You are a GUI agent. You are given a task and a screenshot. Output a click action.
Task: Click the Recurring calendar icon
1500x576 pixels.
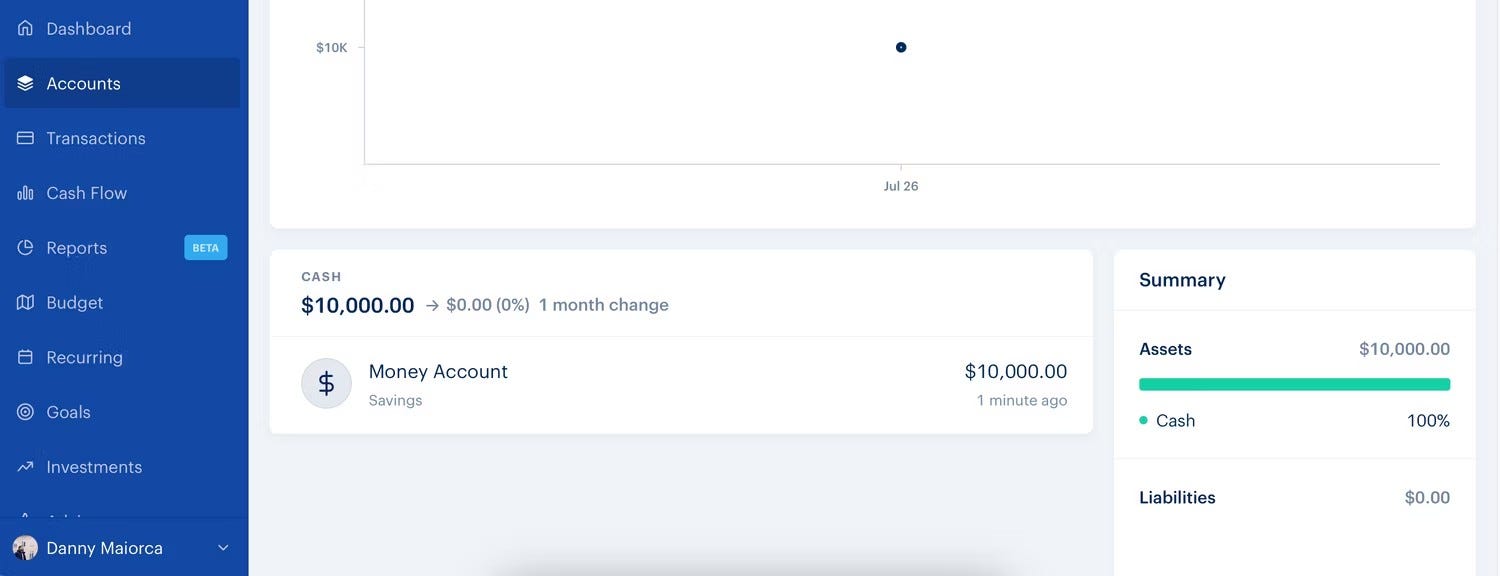point(25,357)
